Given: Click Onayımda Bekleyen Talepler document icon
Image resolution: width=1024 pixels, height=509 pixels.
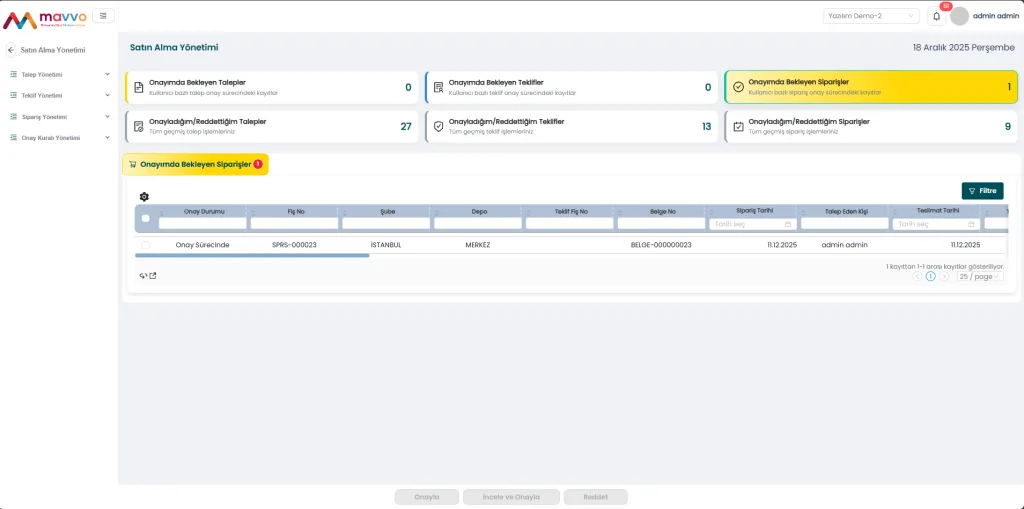Looking at the screenshot, I should (x=138, y=87).
